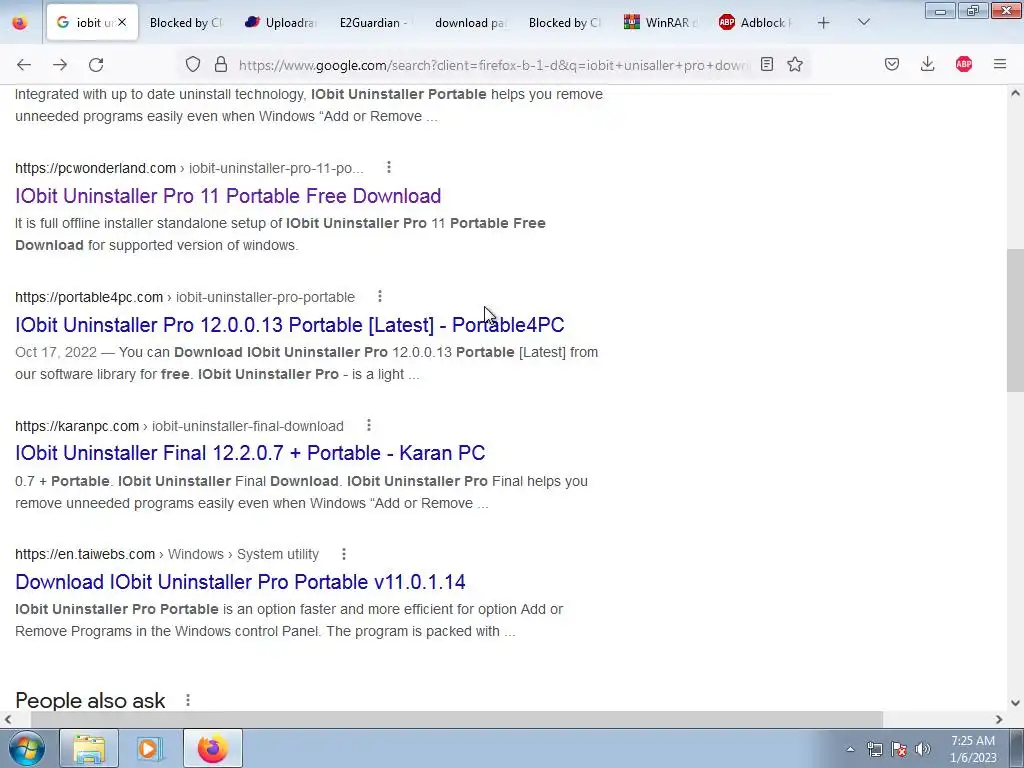
Task: Go forward to the next page
Action: coord(60,64)
